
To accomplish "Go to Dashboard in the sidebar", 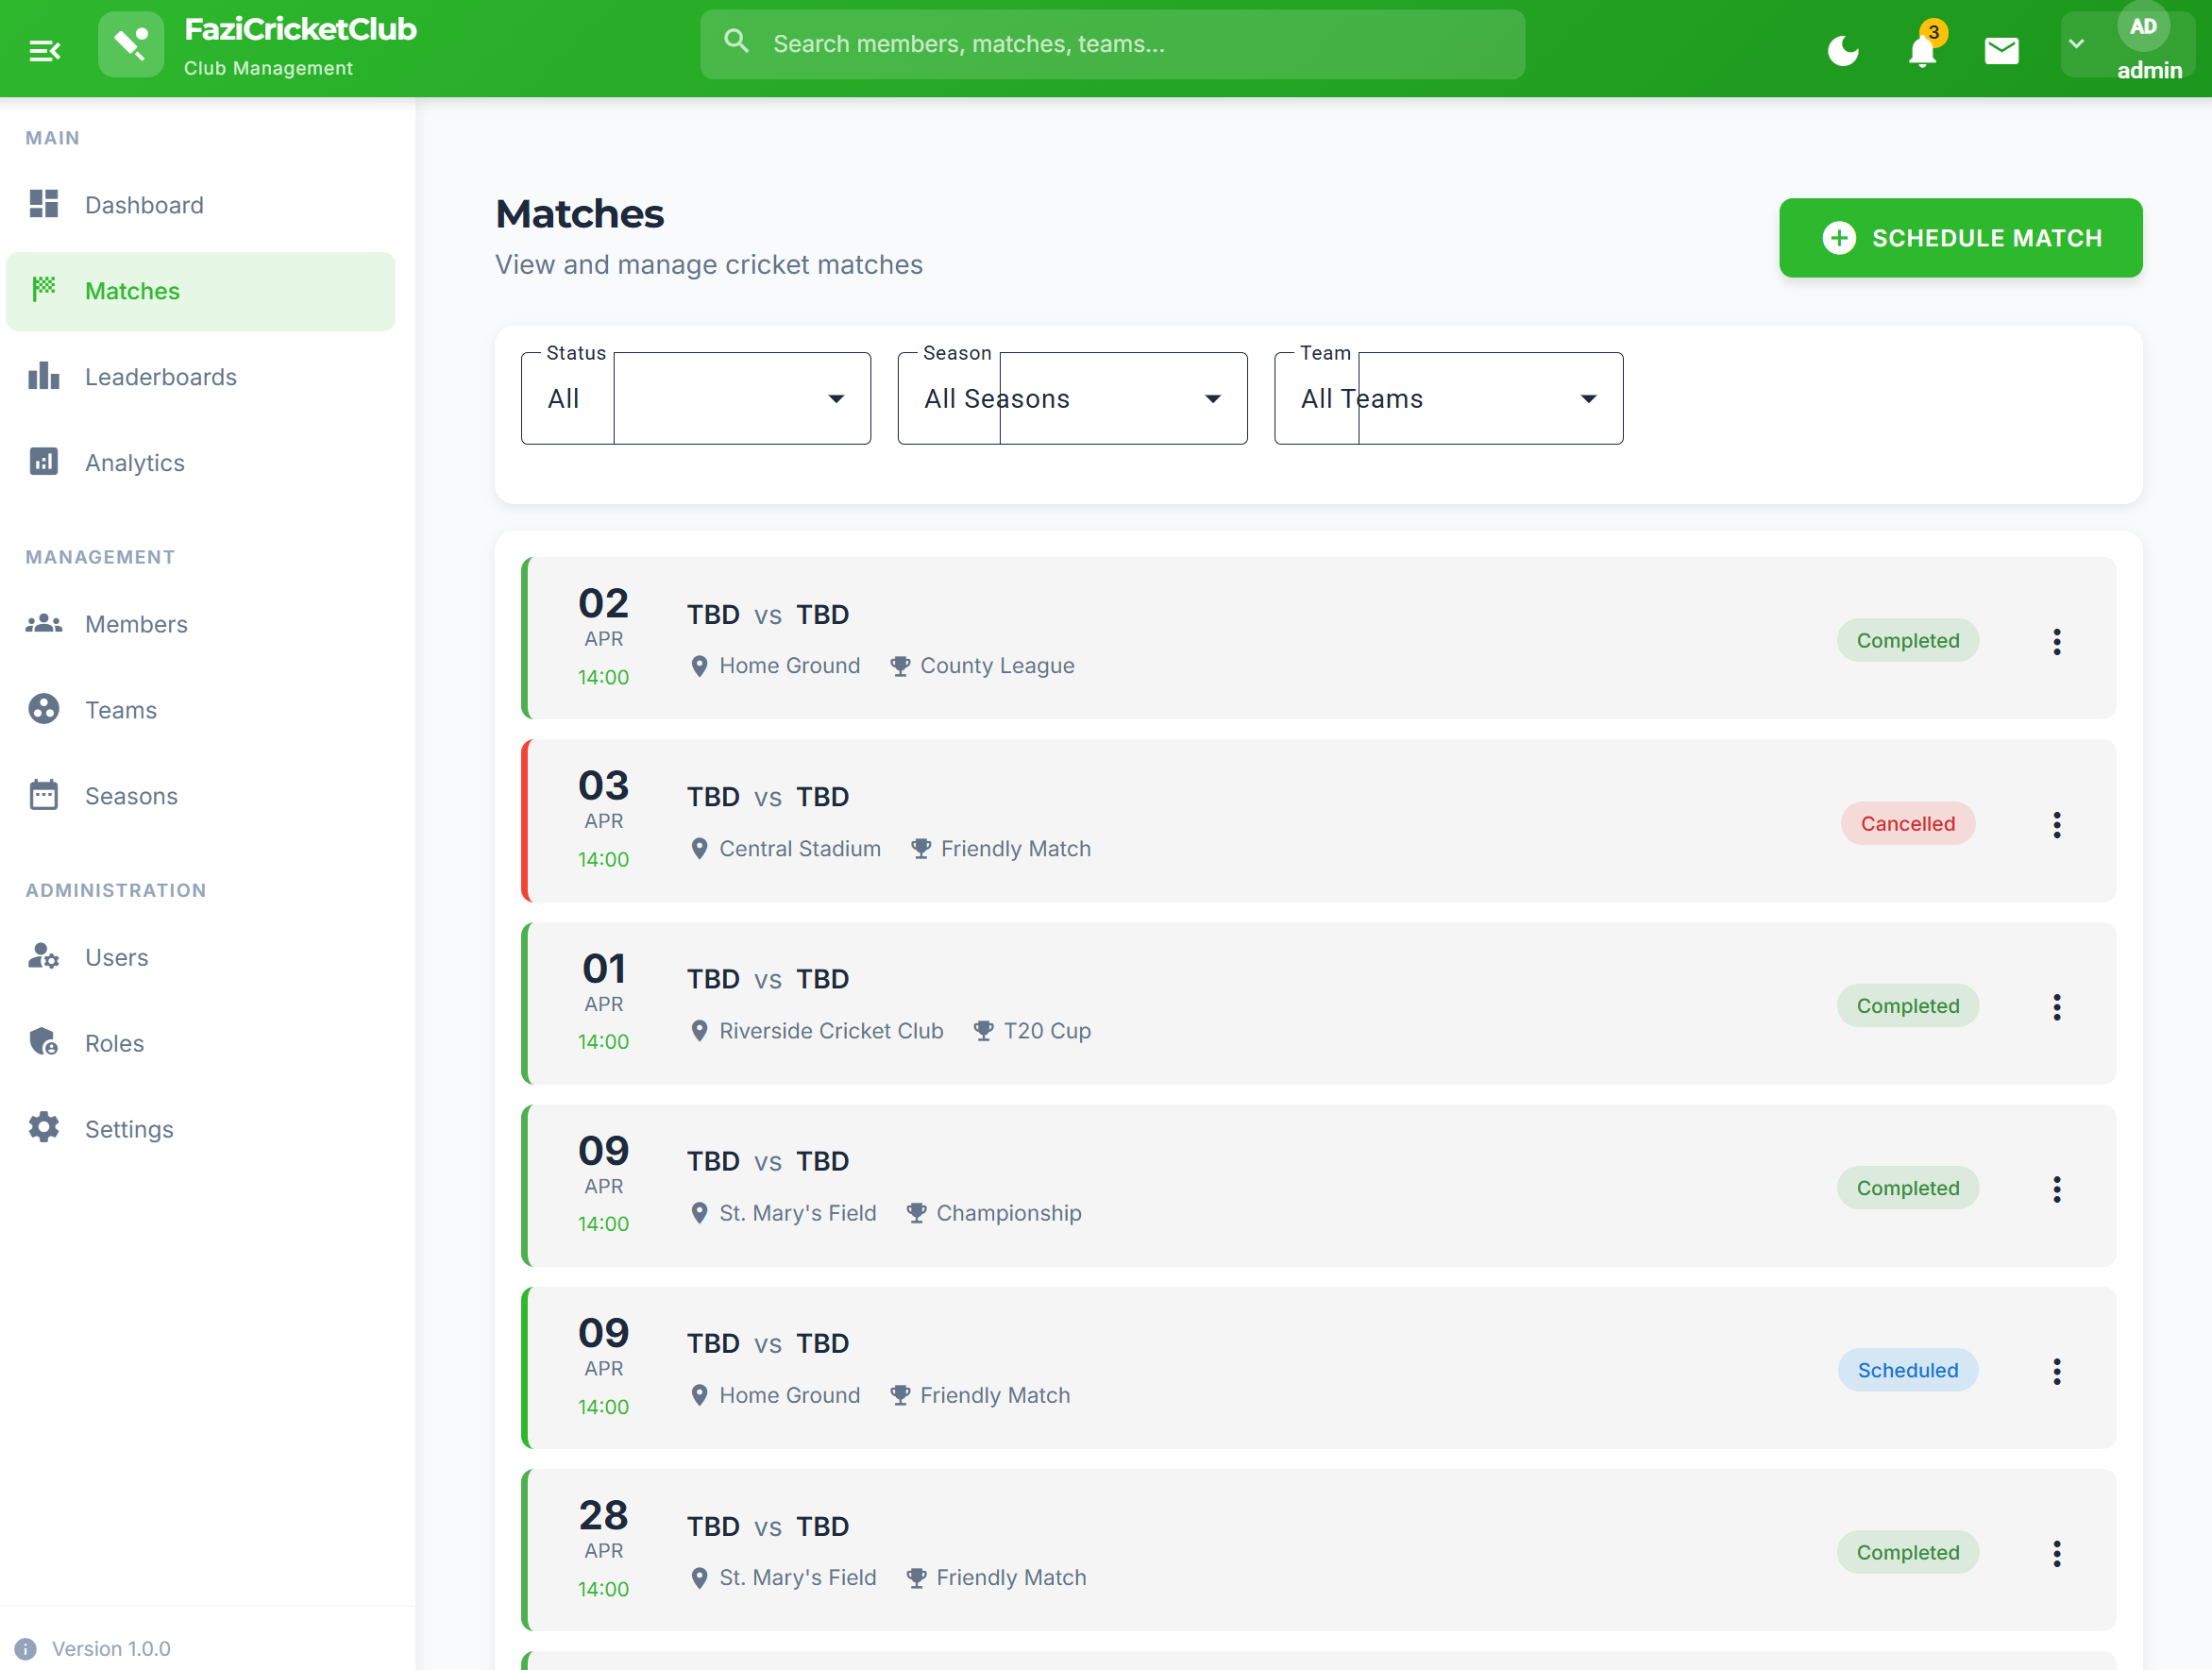I will point(200,205).
